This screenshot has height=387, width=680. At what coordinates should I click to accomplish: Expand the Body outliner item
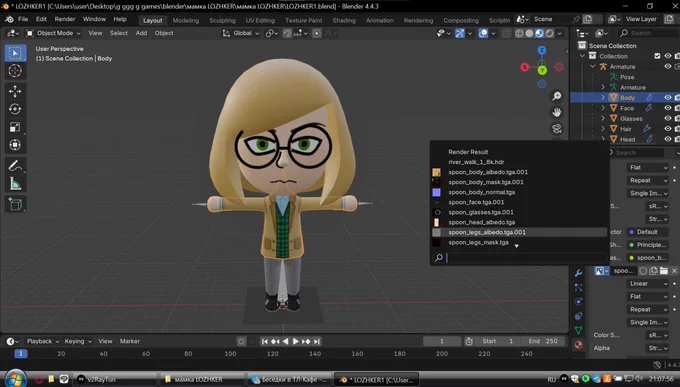(603, 98)
